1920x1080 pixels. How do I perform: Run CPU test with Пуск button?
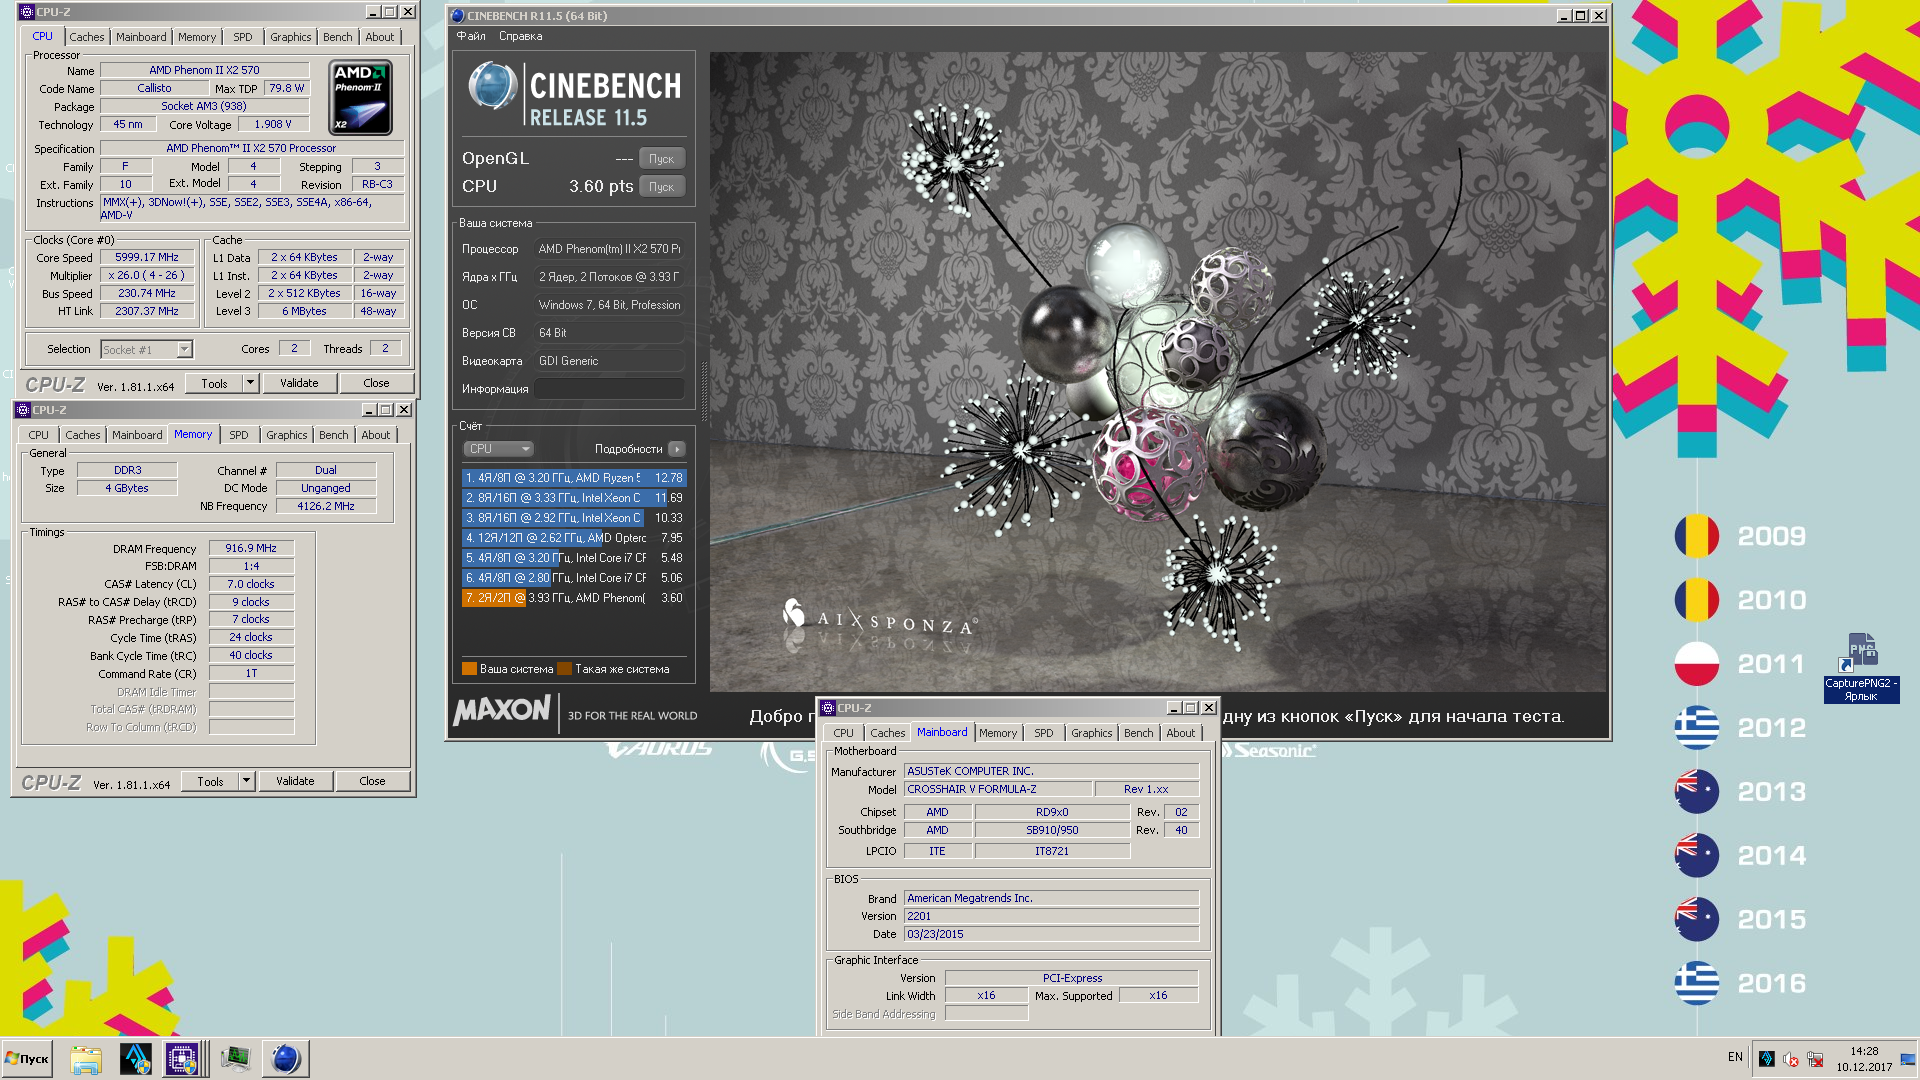661,187
